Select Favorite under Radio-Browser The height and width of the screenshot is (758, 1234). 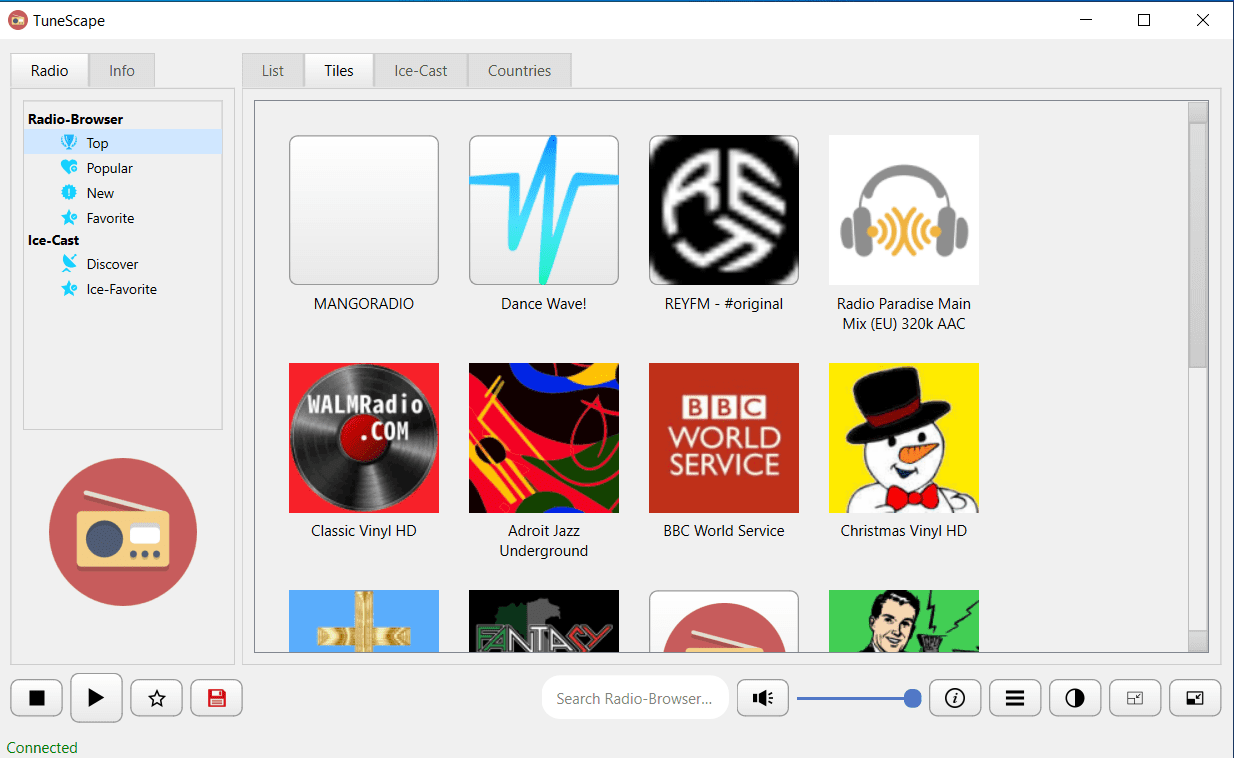point(123,217)
